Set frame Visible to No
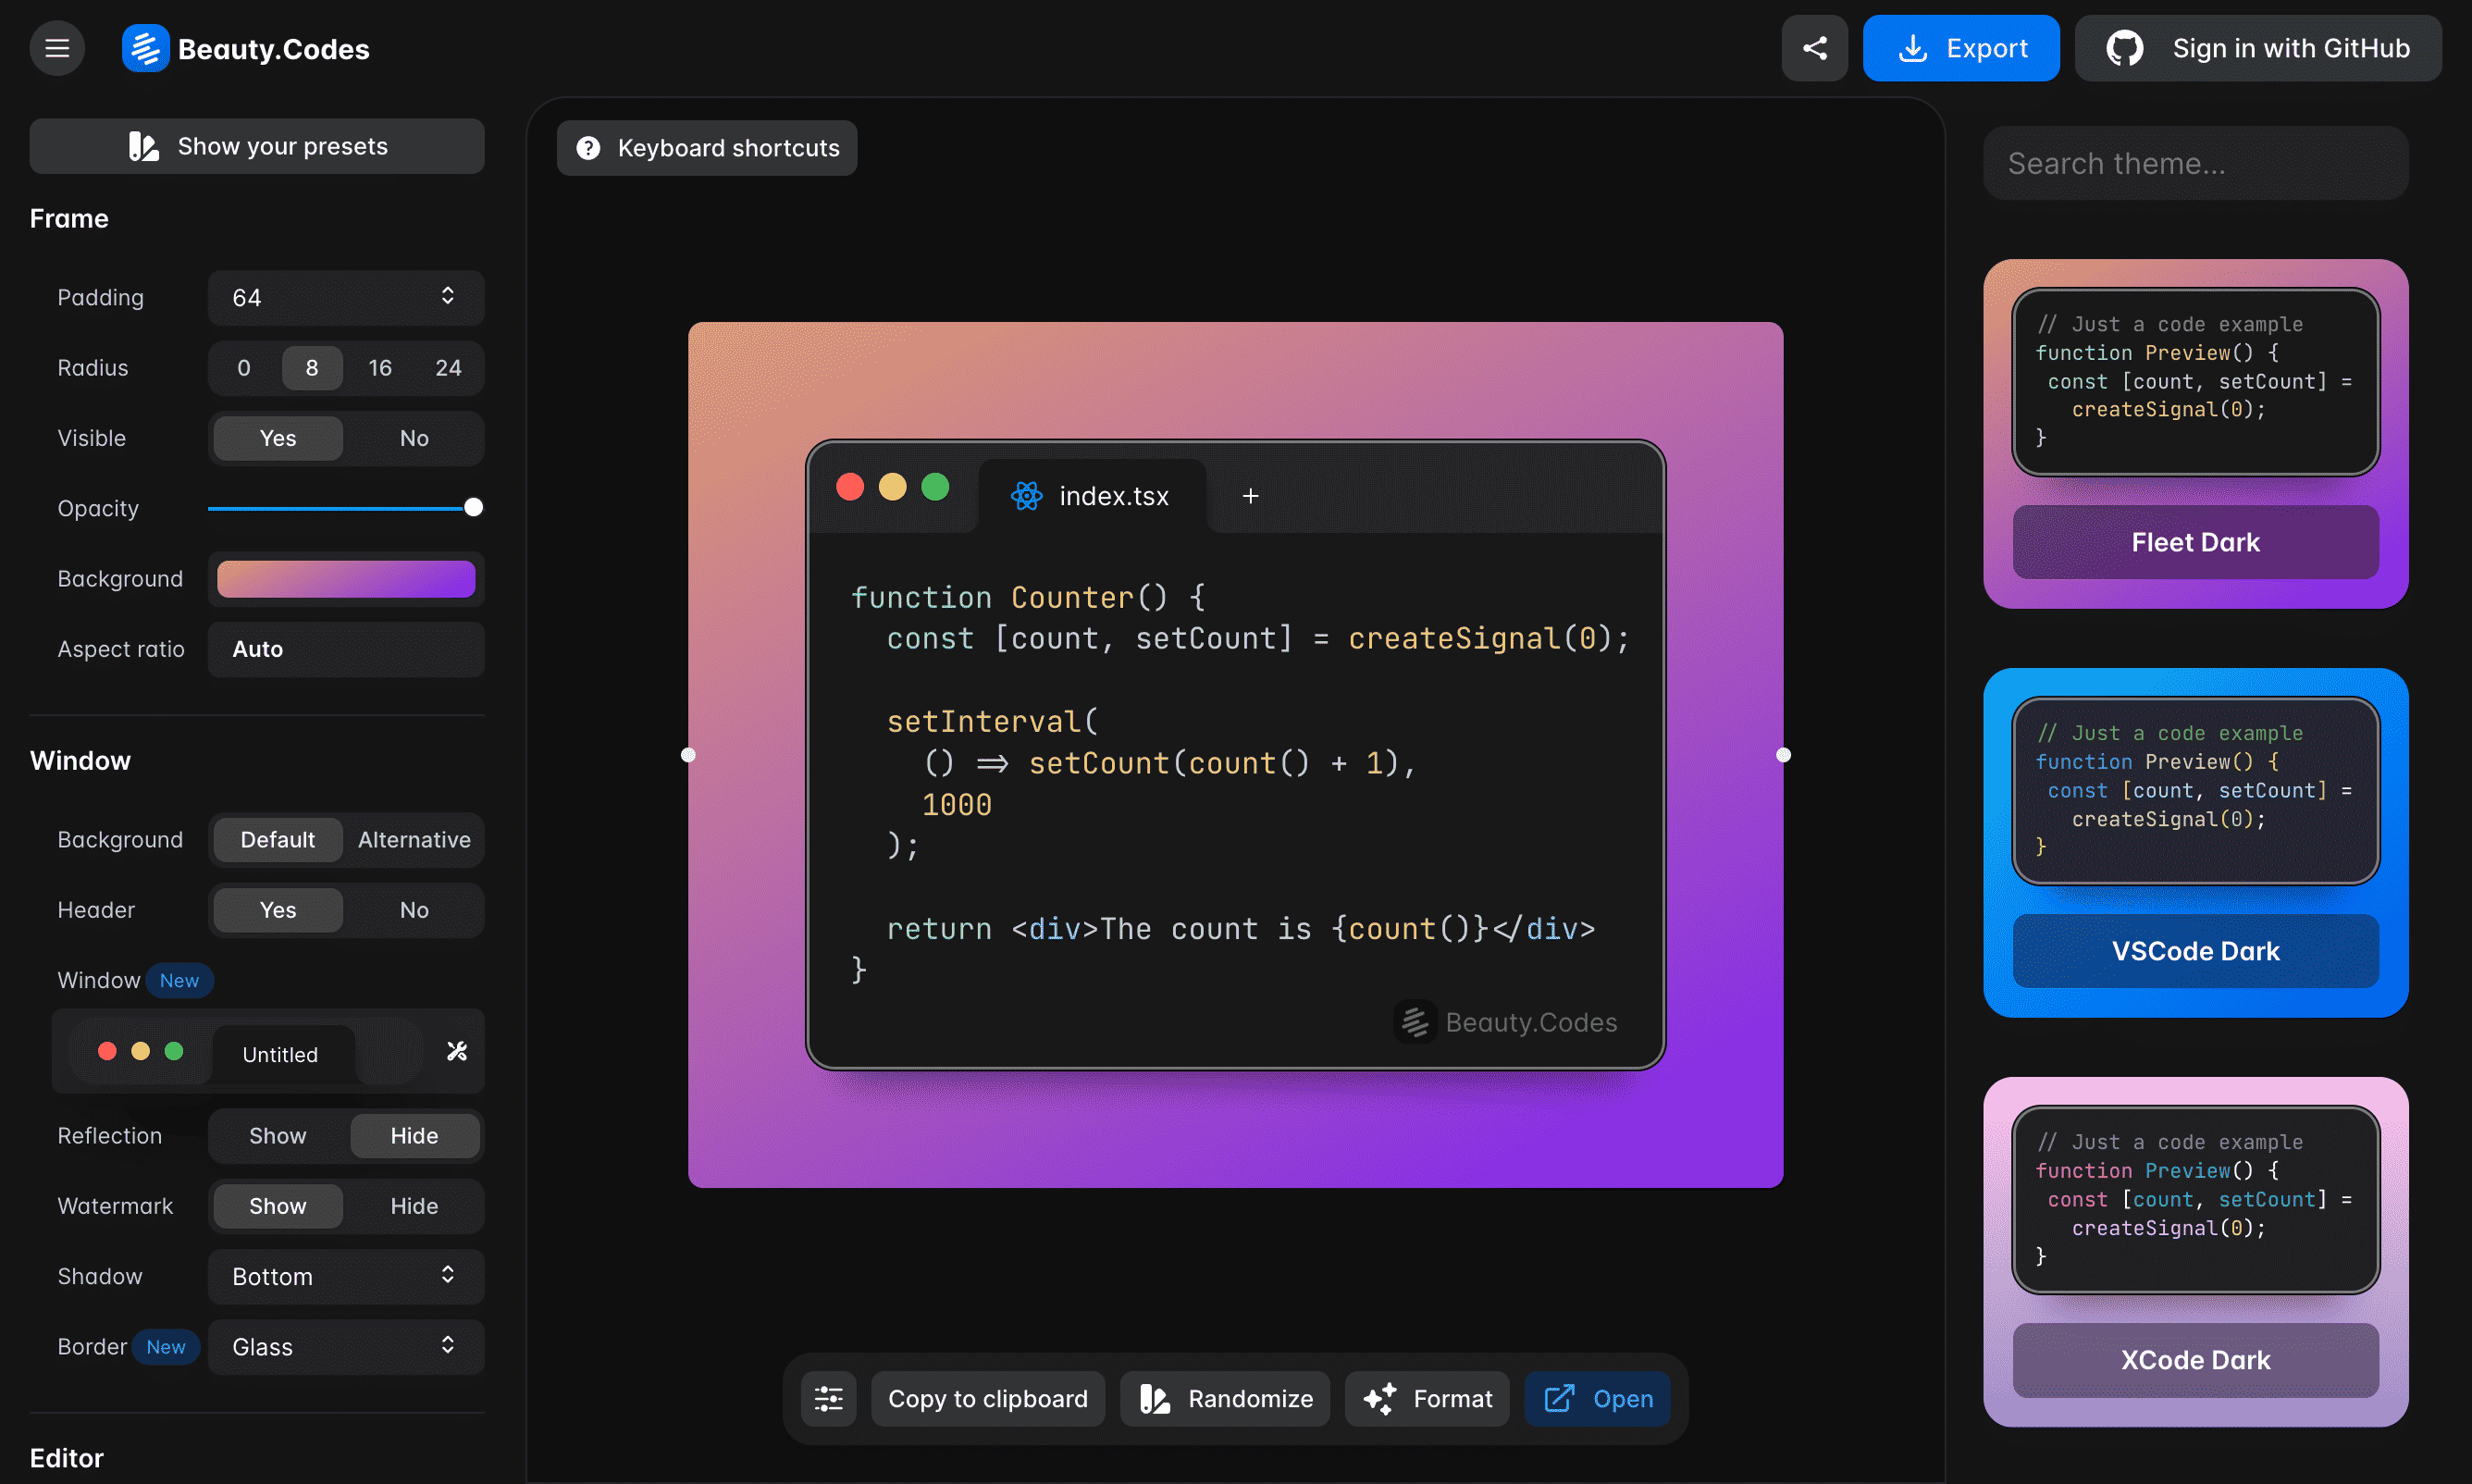The width and height of the screenshot is (2472, 1484). [x=414, y=438]
